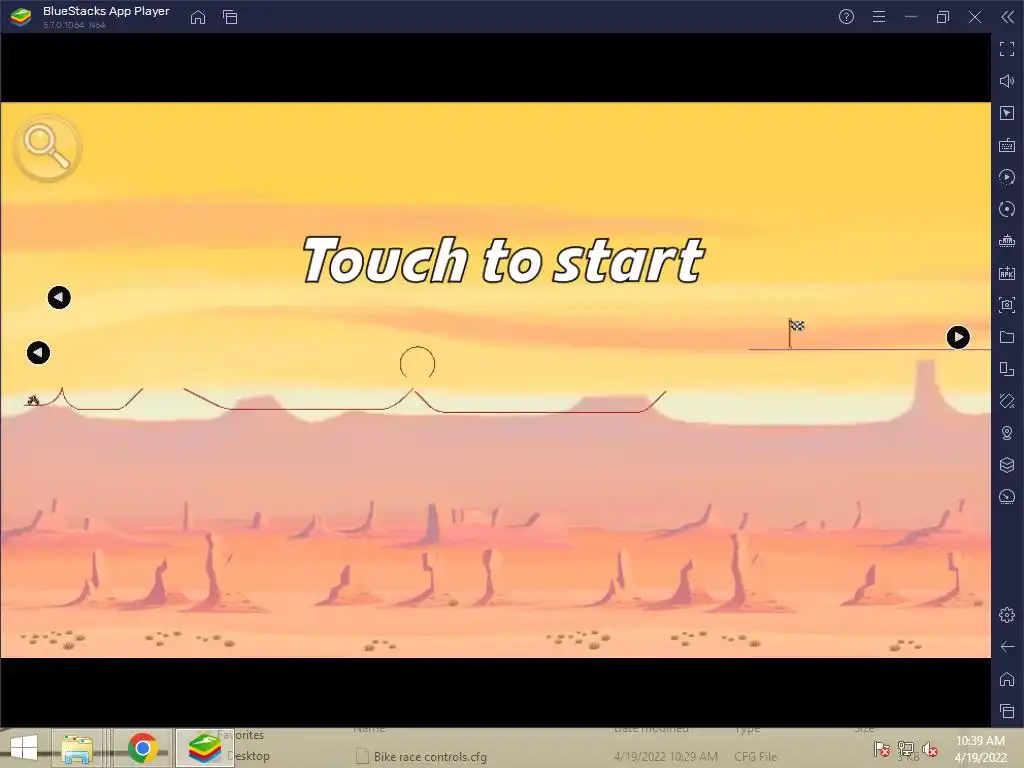Toggle the lock cursor icon

tap(1007, 113)
